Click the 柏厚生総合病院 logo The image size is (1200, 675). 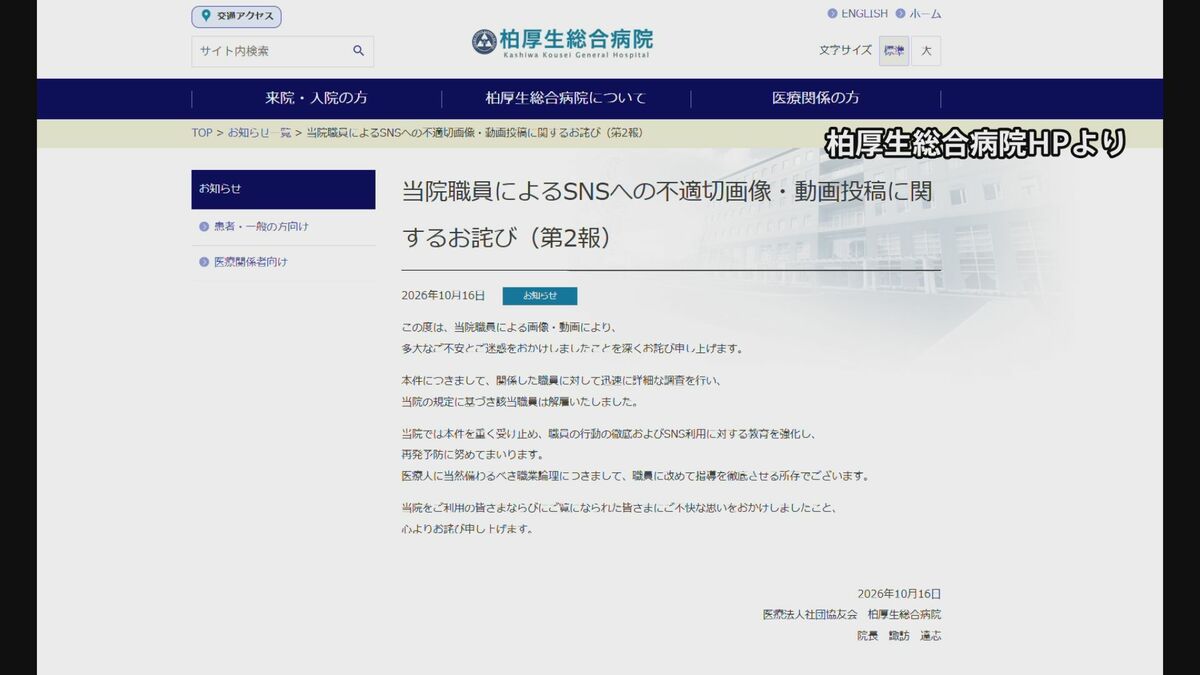point(562,42)
